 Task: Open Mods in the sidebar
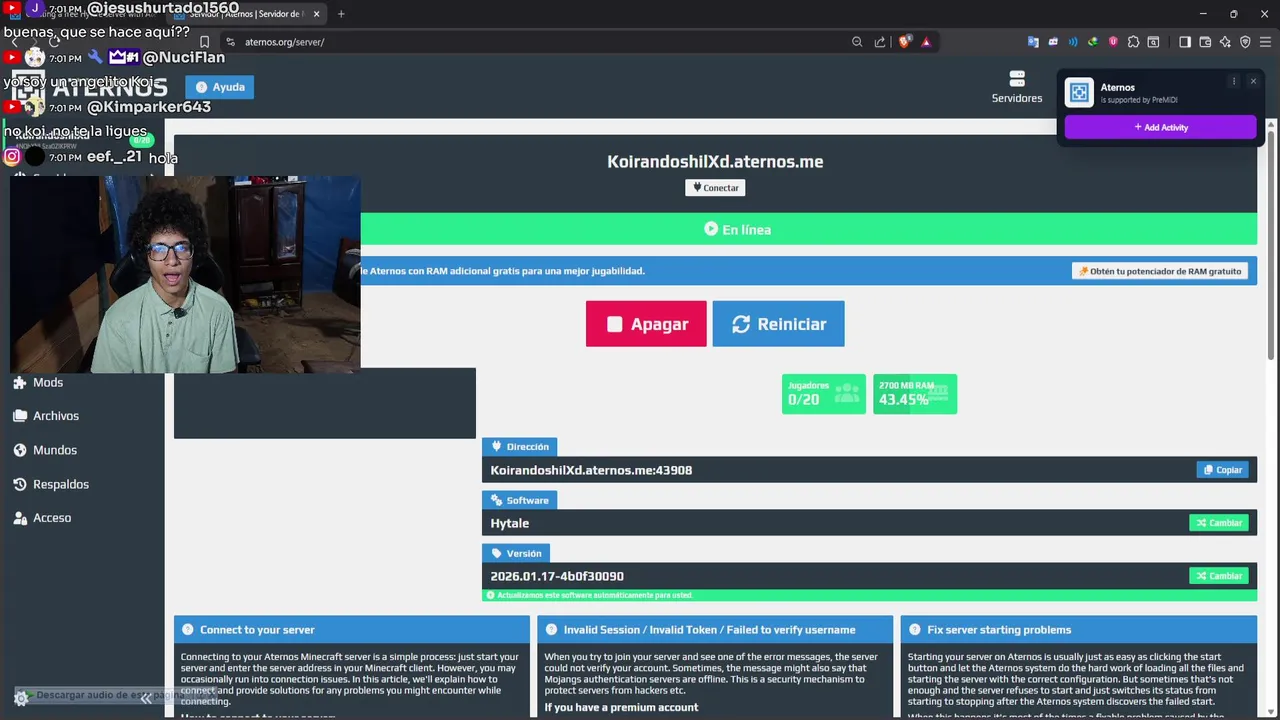coord(48,382)
